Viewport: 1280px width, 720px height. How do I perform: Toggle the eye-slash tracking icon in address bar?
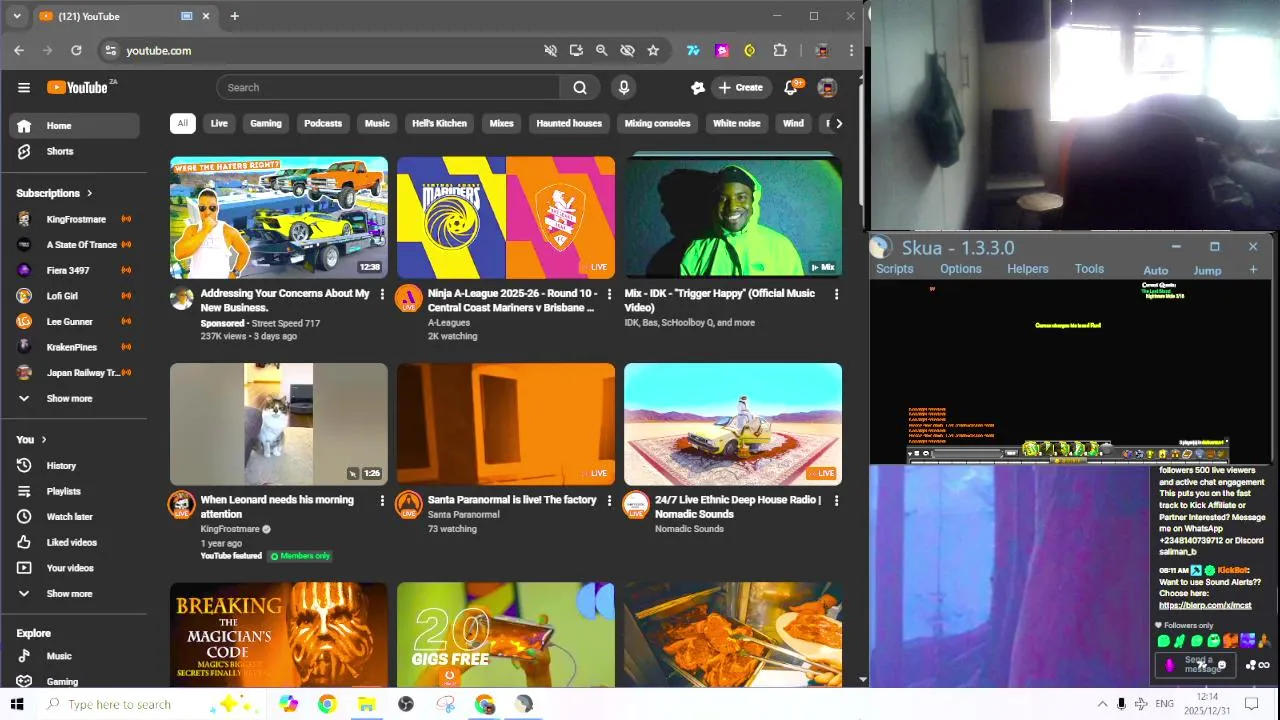(x=627, y=50)
